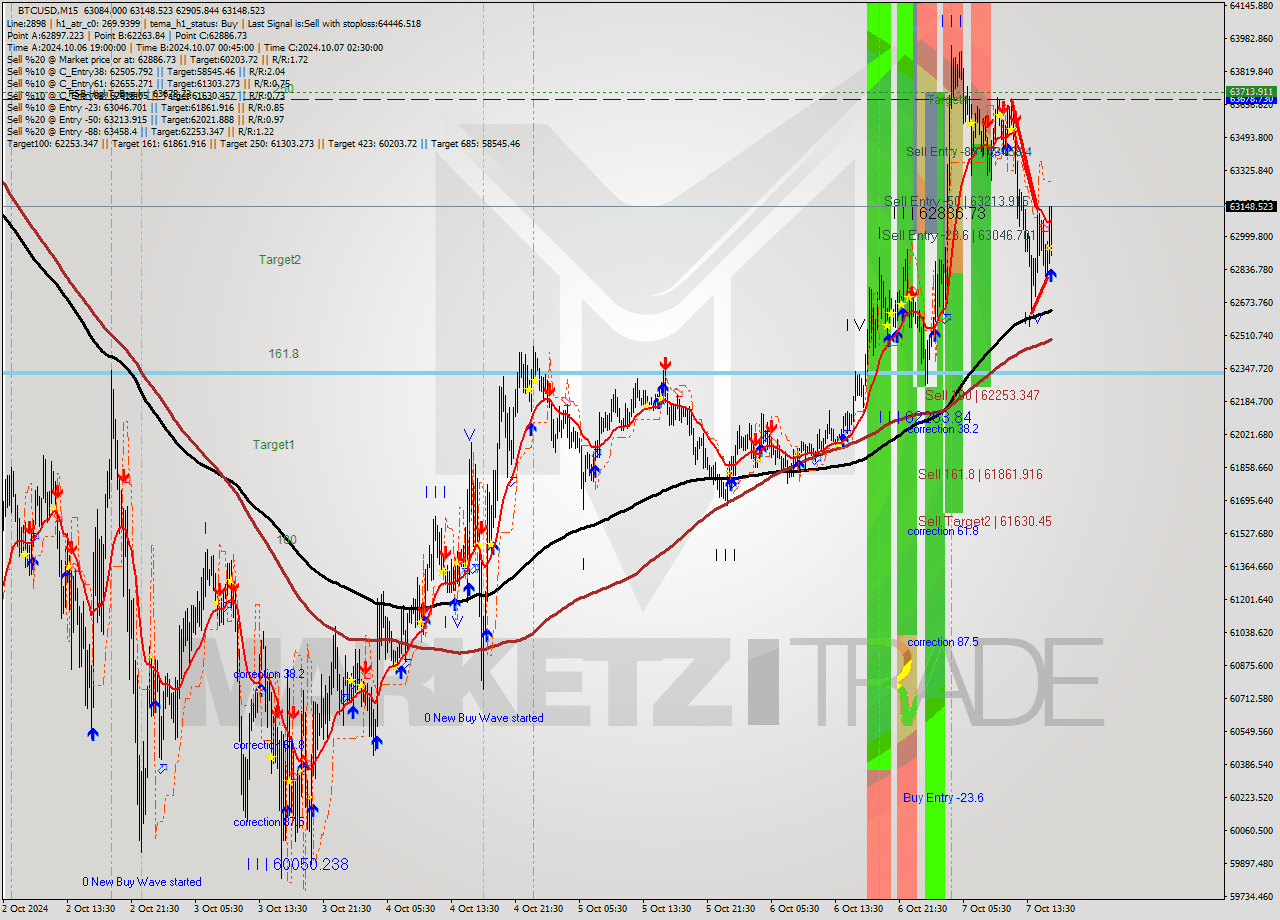The image size is (1280, 920).
Task: Click 'correction 87.5' beside the 60050.238 low
Action: pos(269,823)
